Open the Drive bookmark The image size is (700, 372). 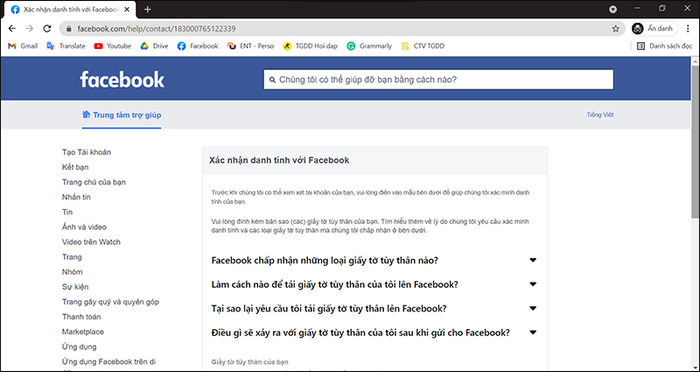tap(154, 46)
